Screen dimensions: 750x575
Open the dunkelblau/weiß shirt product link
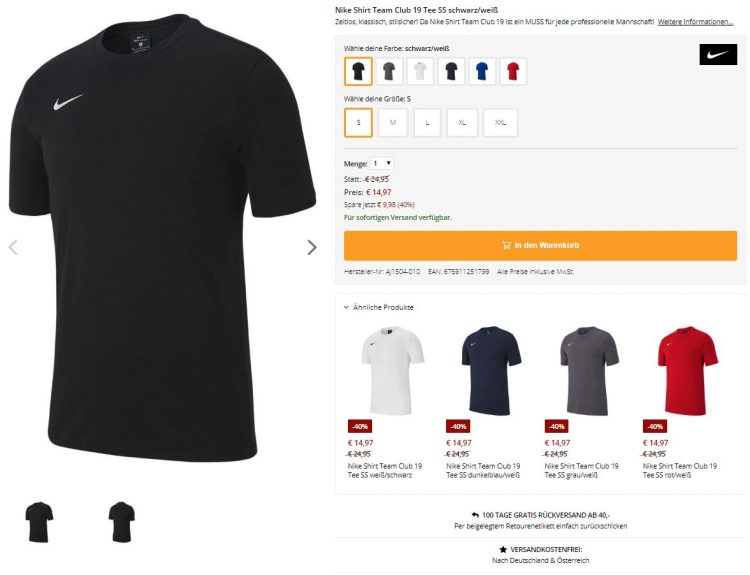(x=483, y=470)
